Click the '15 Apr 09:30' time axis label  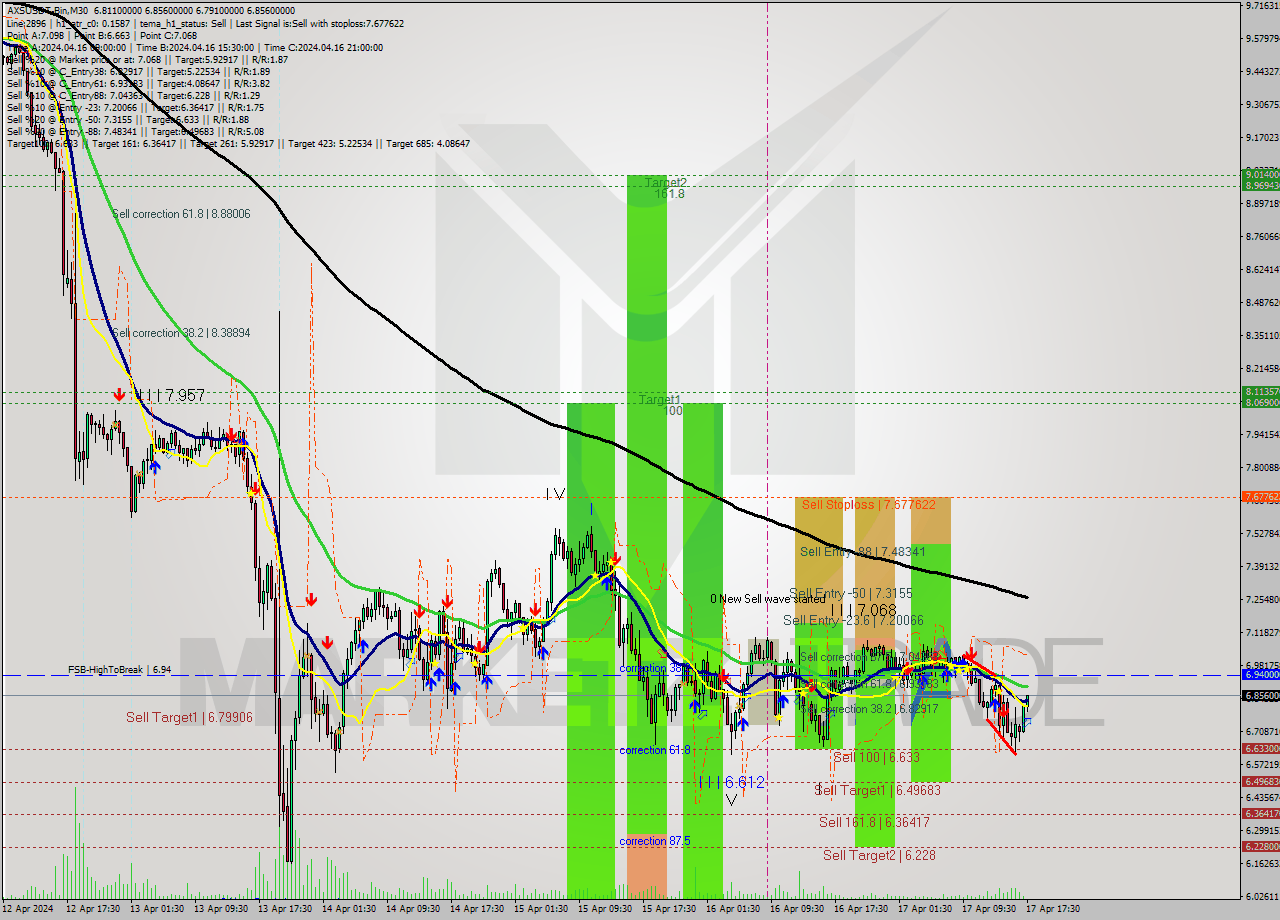pyautogui.click(x=605, y=909)
